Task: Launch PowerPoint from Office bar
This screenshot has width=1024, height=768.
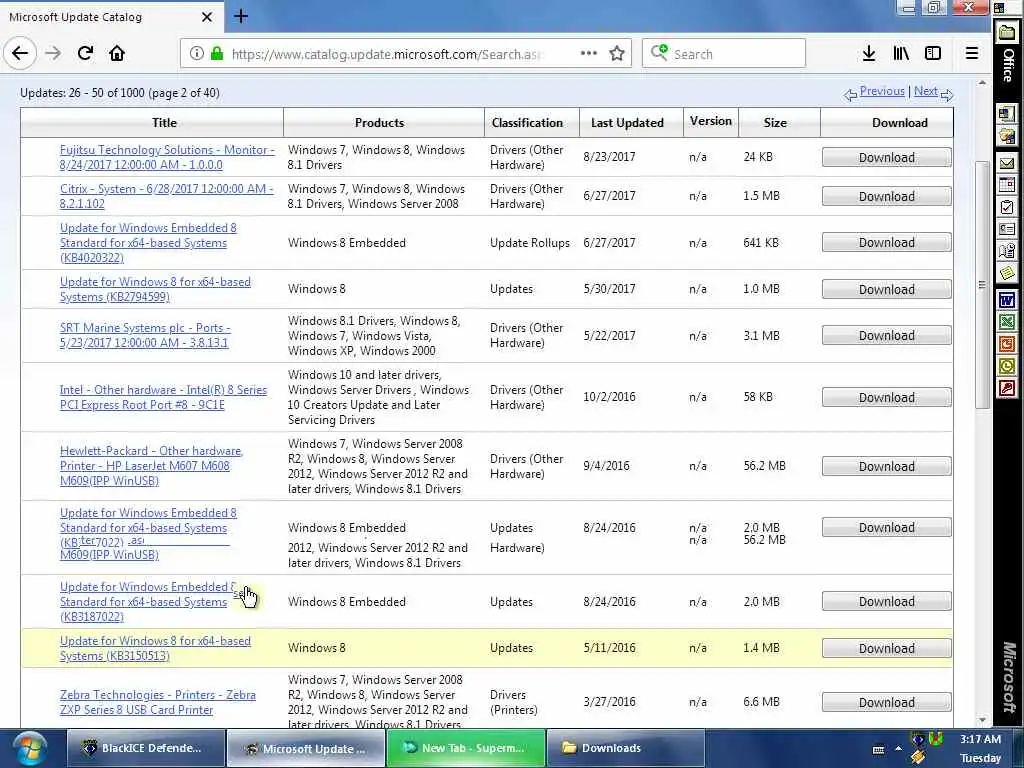Action: (1007, 344)
